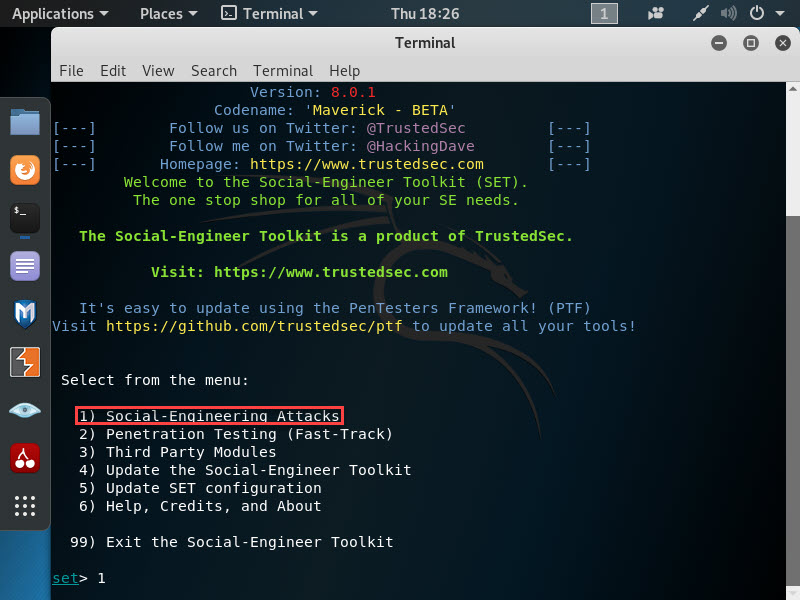Open the Edit menu in Terminal
Viewport: 800px width, 600px height.
point(113,70)
